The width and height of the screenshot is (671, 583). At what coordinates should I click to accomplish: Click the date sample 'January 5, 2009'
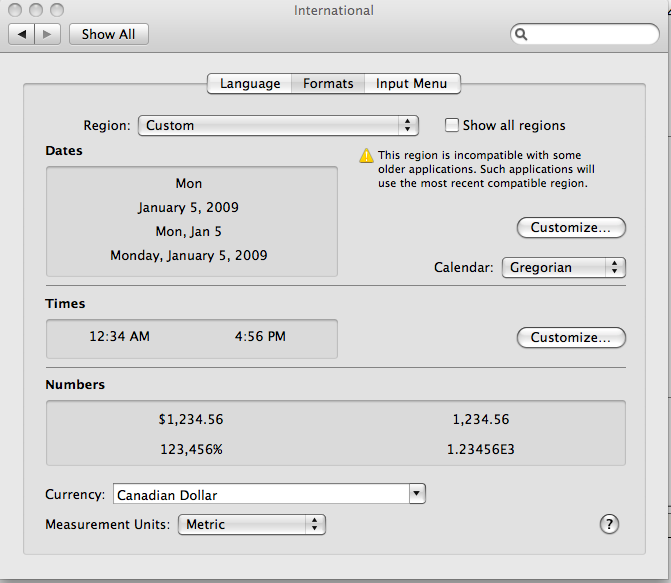click(188, 208)
